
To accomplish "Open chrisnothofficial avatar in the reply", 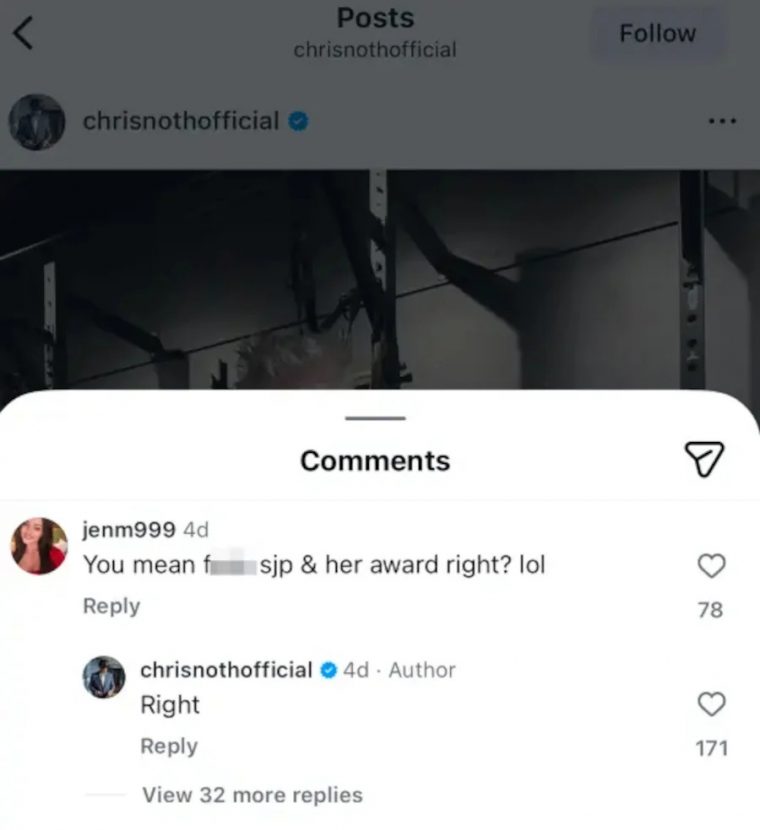I will click(x=104, y=677).
